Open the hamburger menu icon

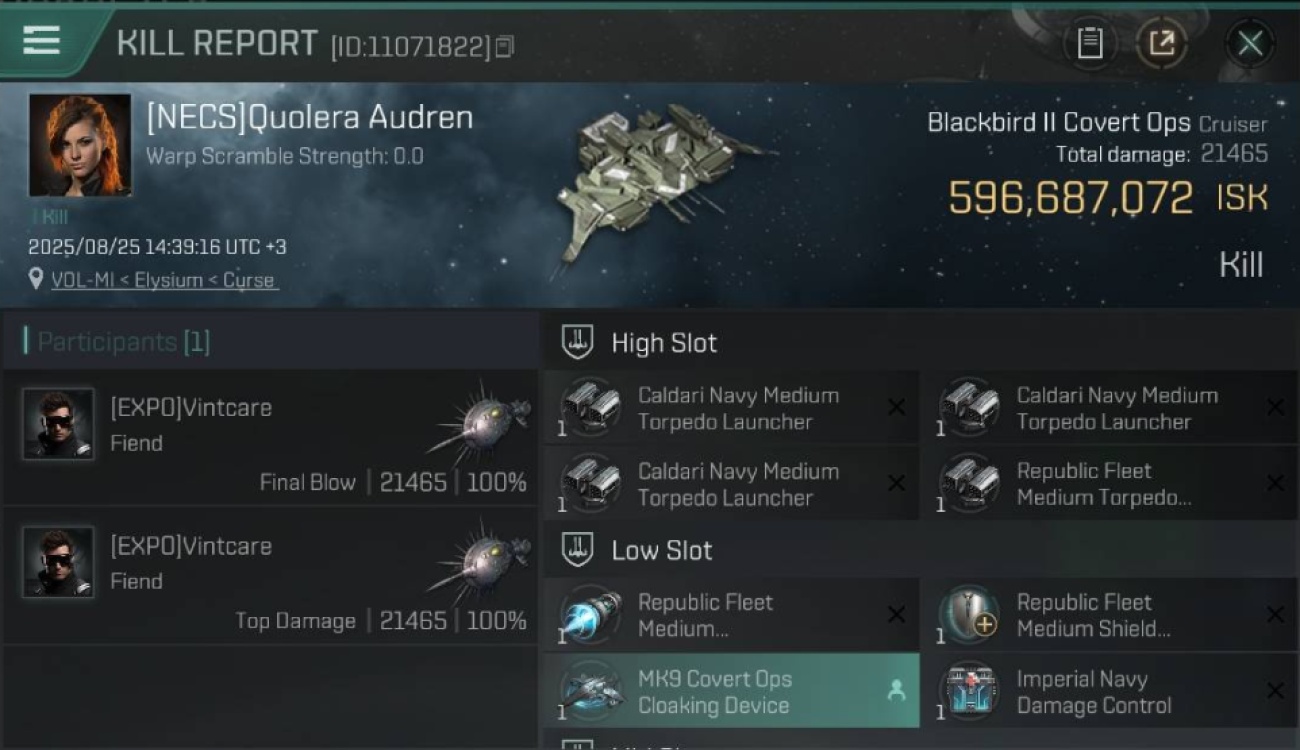pyautogui.click(x=41, y=41)
